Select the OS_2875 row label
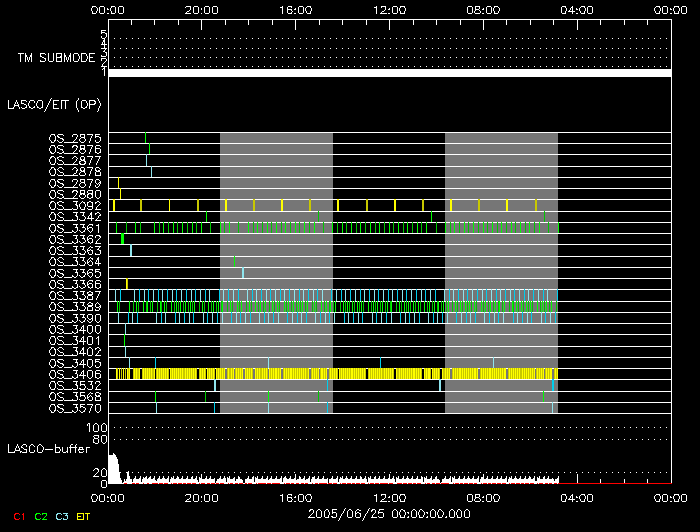The image size is (700, 532). [74, 138]
